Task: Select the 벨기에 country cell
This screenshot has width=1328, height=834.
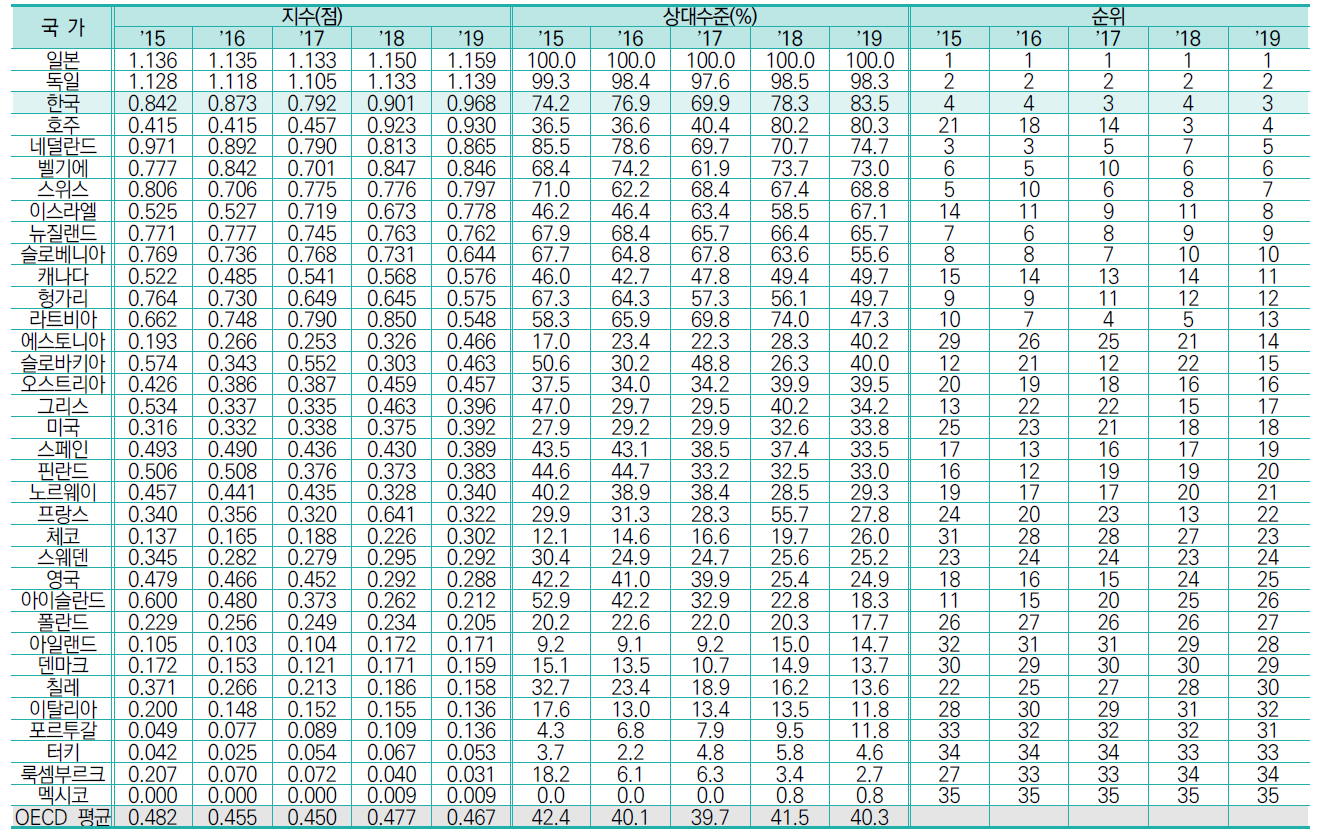Action: tap(61, 167)
